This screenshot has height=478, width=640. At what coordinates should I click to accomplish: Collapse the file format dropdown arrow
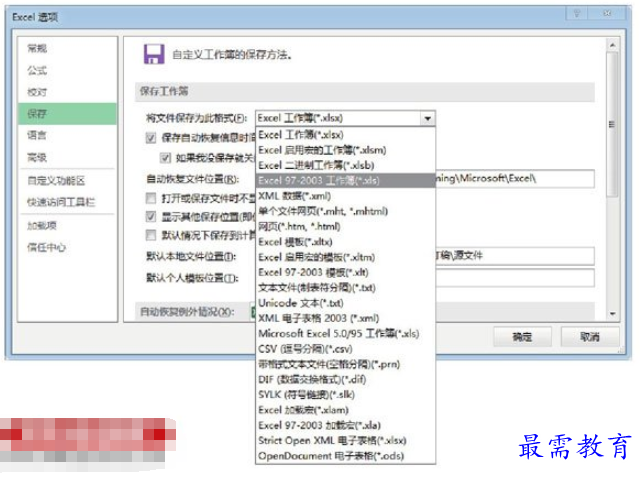click(427, 118)
